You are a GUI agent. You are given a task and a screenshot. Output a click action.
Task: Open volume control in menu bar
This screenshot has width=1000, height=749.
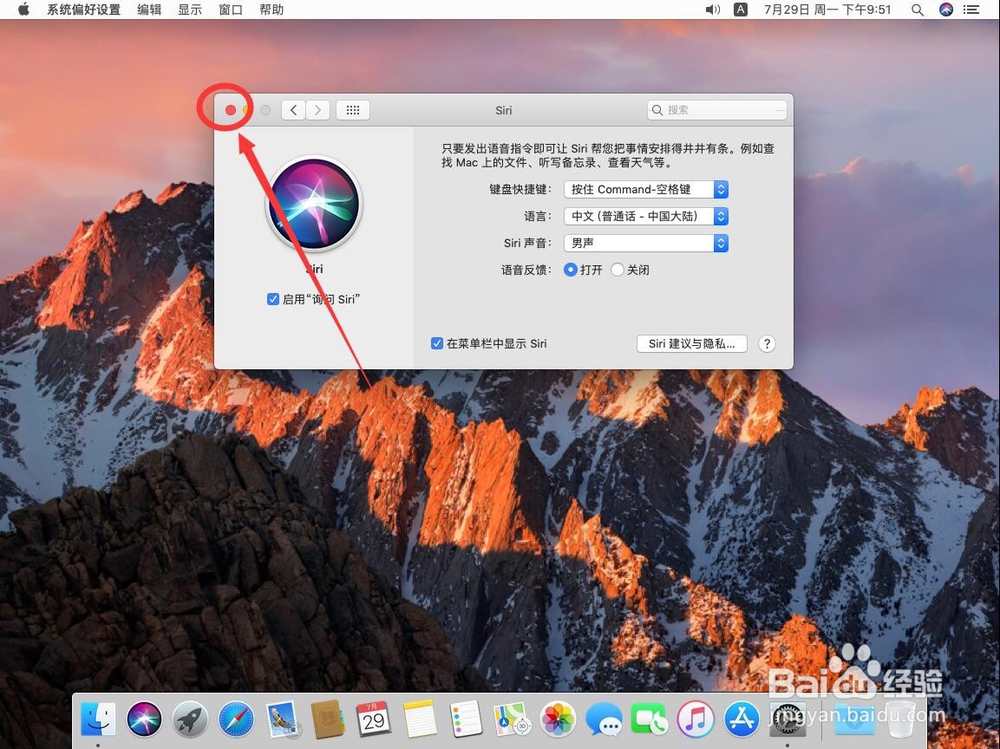(712, 10)
